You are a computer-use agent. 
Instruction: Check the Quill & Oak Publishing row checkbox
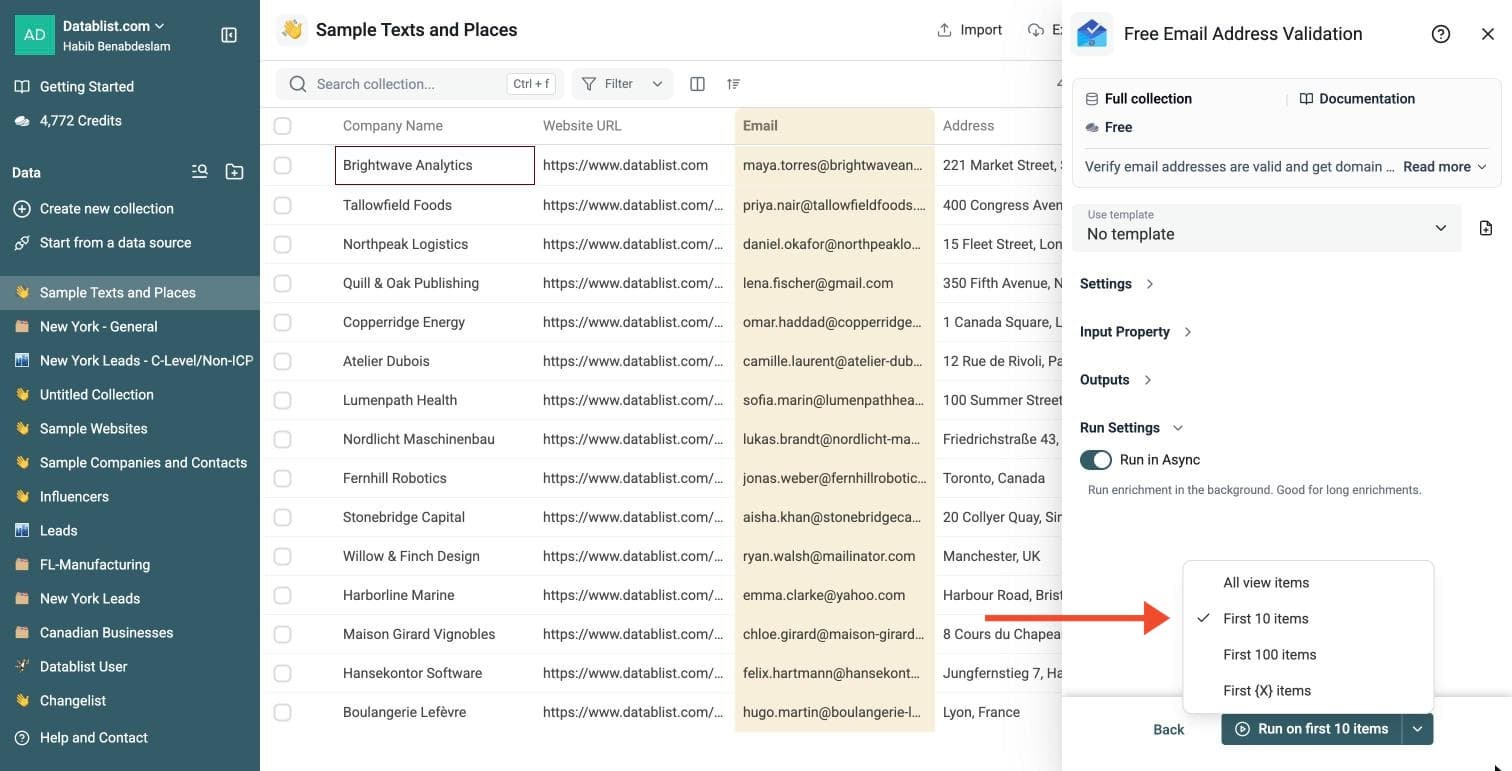coord(282,283)
